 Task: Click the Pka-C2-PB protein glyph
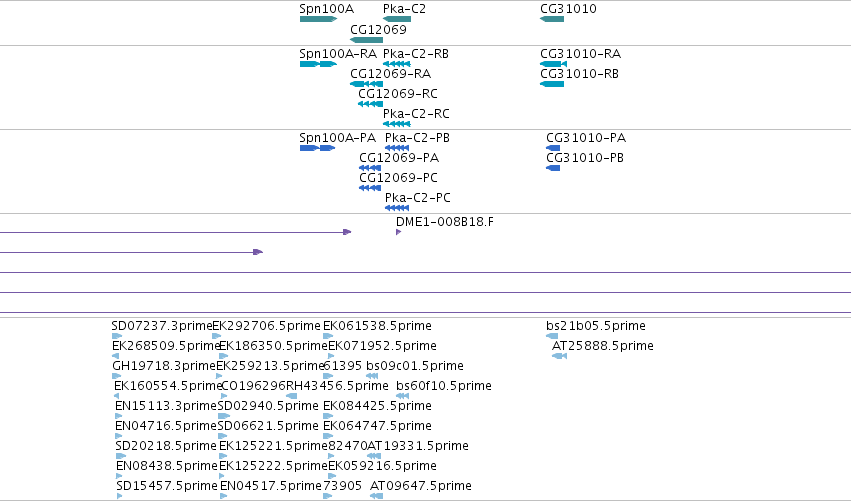coord(397,148)
